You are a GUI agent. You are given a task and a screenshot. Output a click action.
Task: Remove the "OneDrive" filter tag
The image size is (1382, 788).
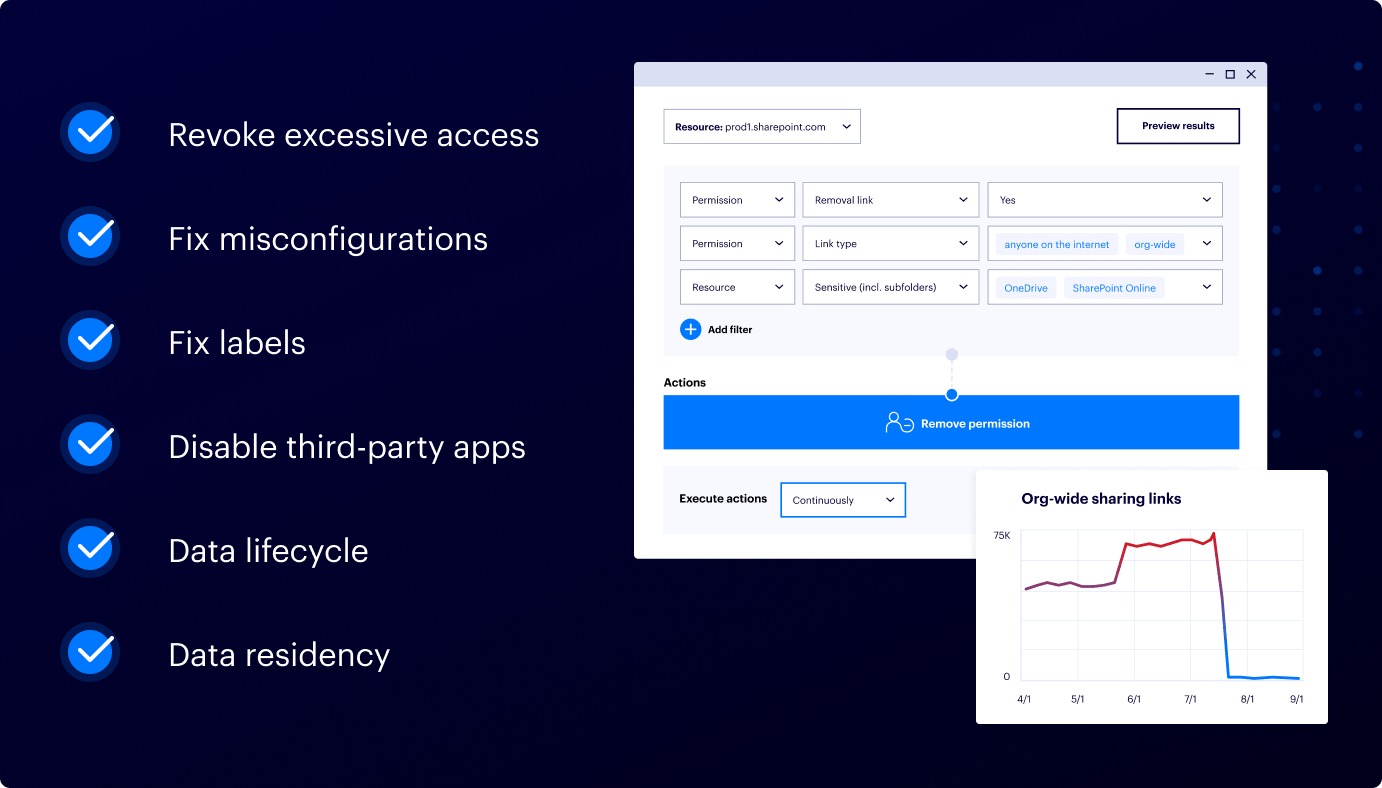pos(1024,287)
